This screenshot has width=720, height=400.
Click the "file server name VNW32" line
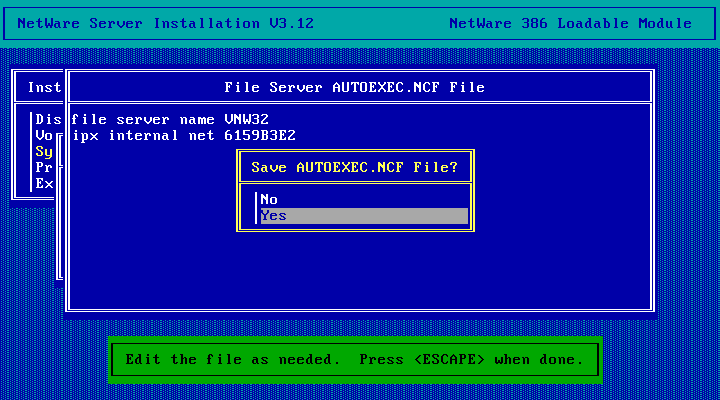[x=170, y=119]
